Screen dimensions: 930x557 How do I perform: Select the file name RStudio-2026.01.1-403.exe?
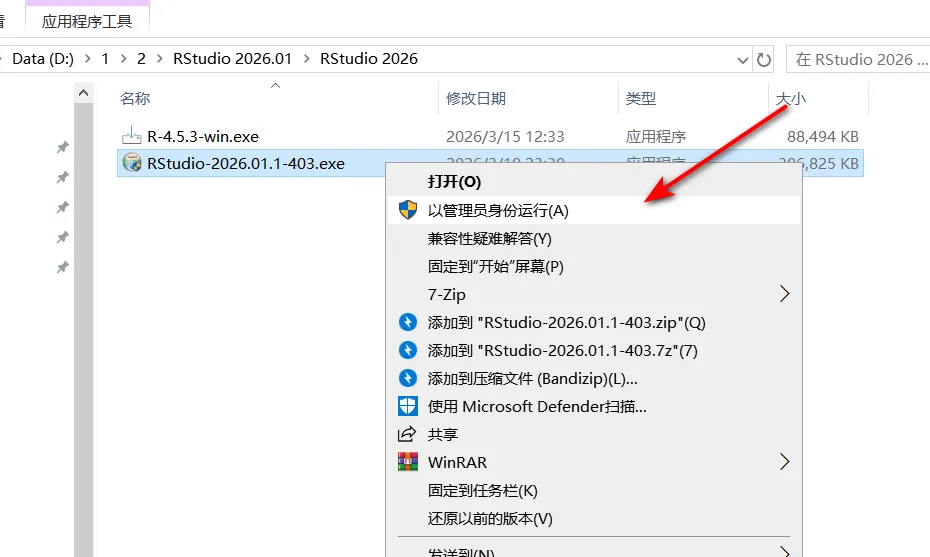click(246, 163)
